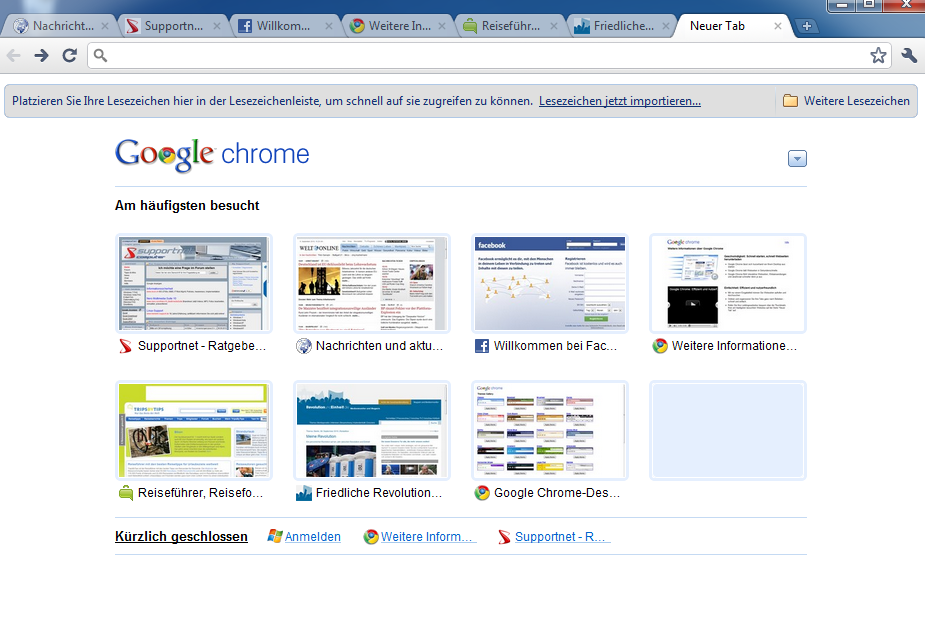The image size is (925, 637).
Task: Close the Supportn... tab
Action: (x=217, y=26)
